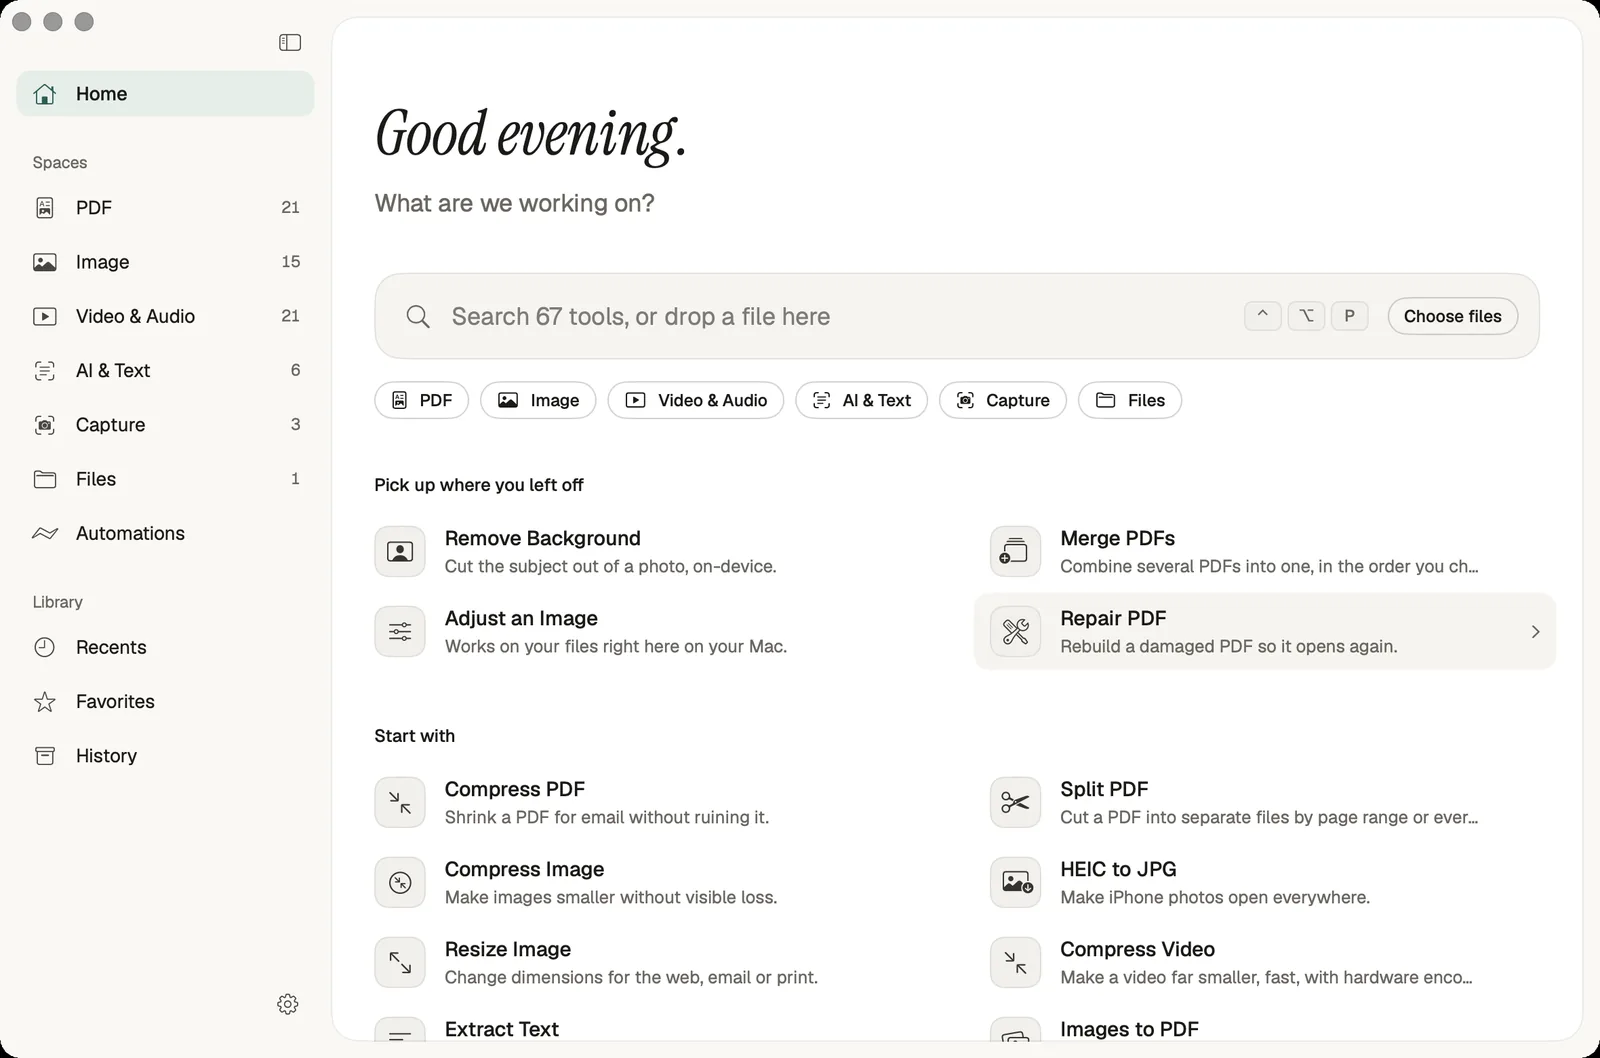Click the Capture space icon in sidebar
Viewport: 1600px width, 1058px height.
pyautogui.click(x=45, y=425)
